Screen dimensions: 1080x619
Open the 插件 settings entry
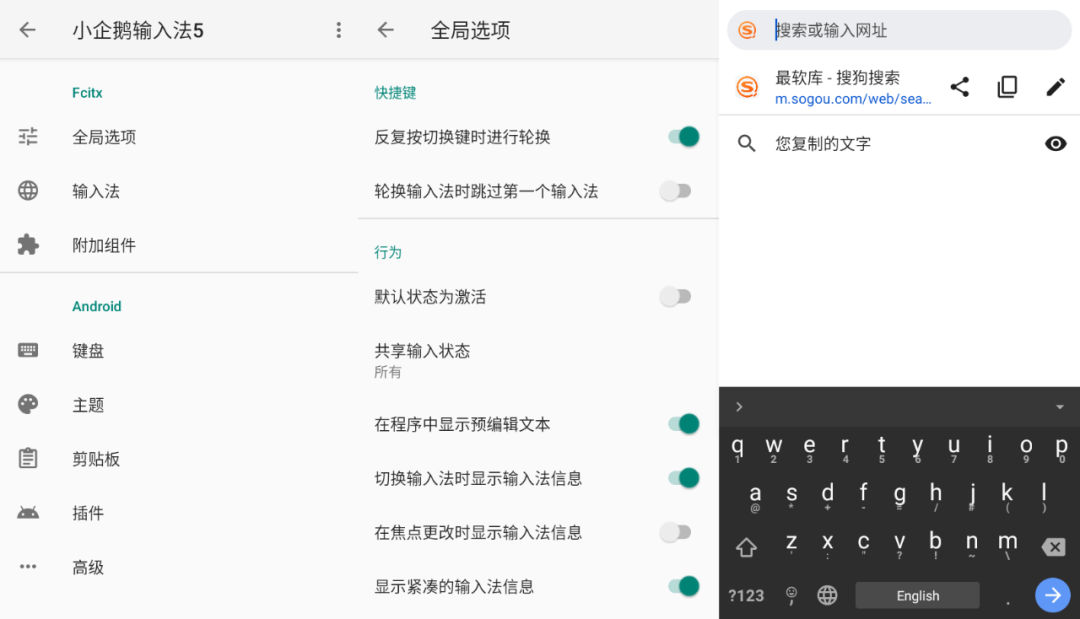coord(179,512)
